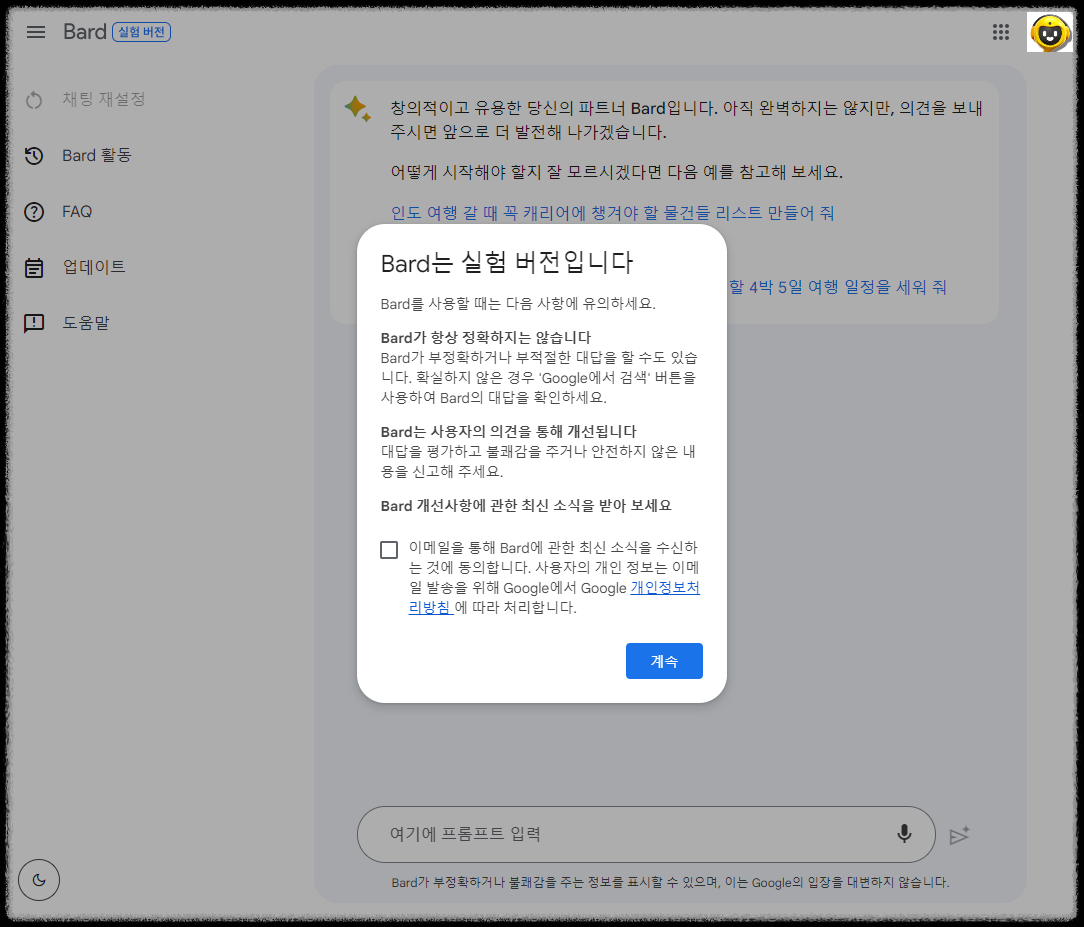The image size is (1084, 927).
Task: Open the 개인정보처리방침 privacy link
Action: [663, 587]
